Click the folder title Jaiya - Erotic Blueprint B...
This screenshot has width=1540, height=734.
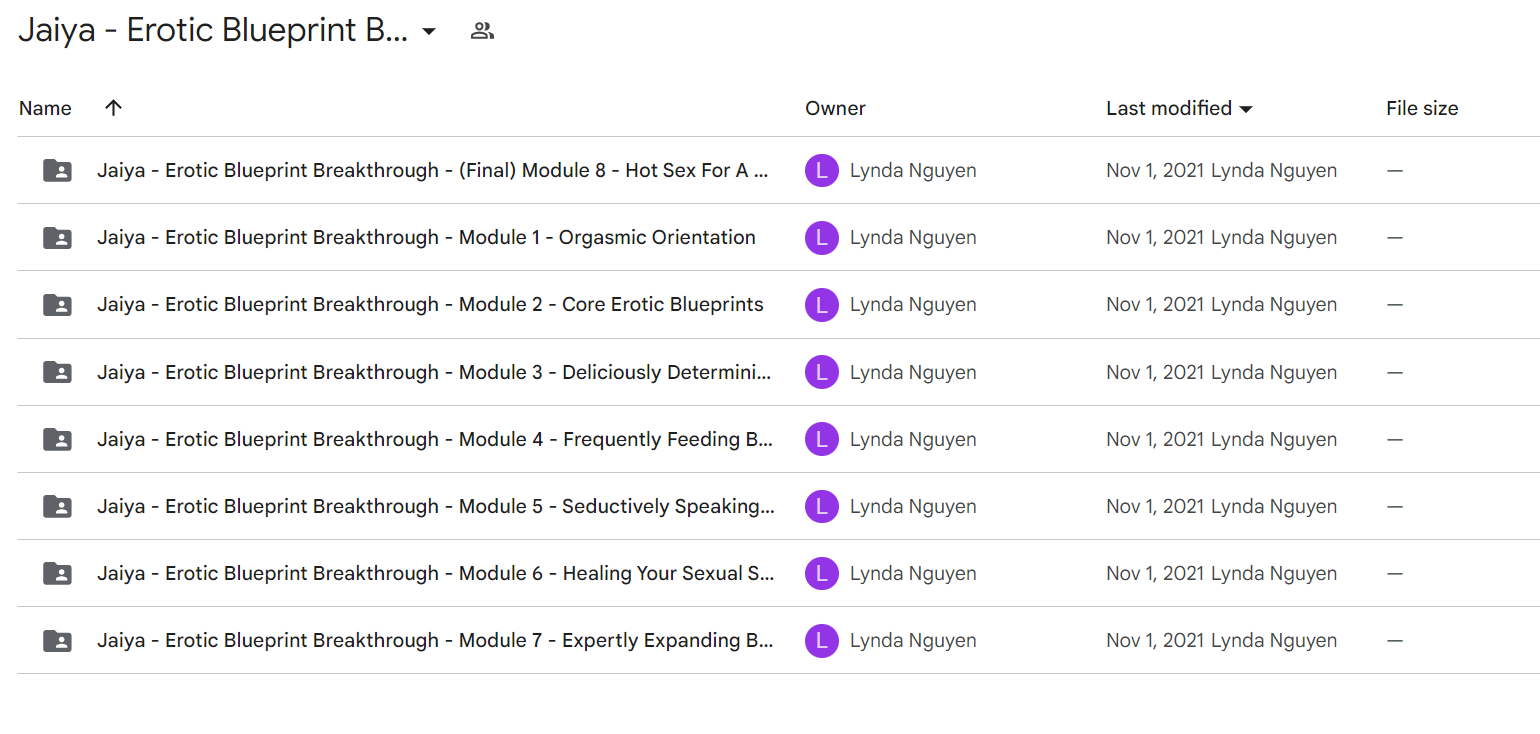tap(213, 31)
